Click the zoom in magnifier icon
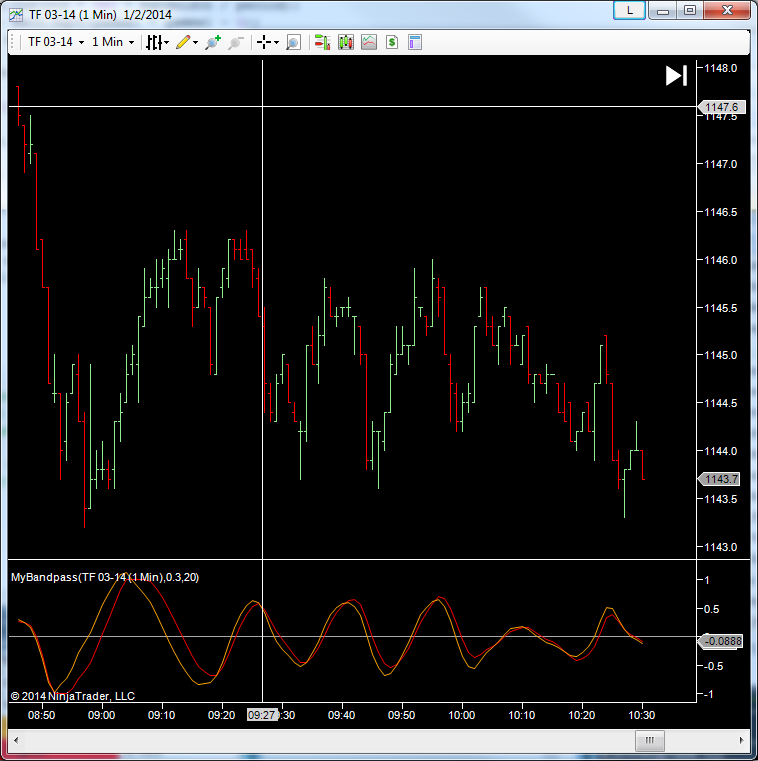Viewport: 758px width, 761px height. coord(213,42)
